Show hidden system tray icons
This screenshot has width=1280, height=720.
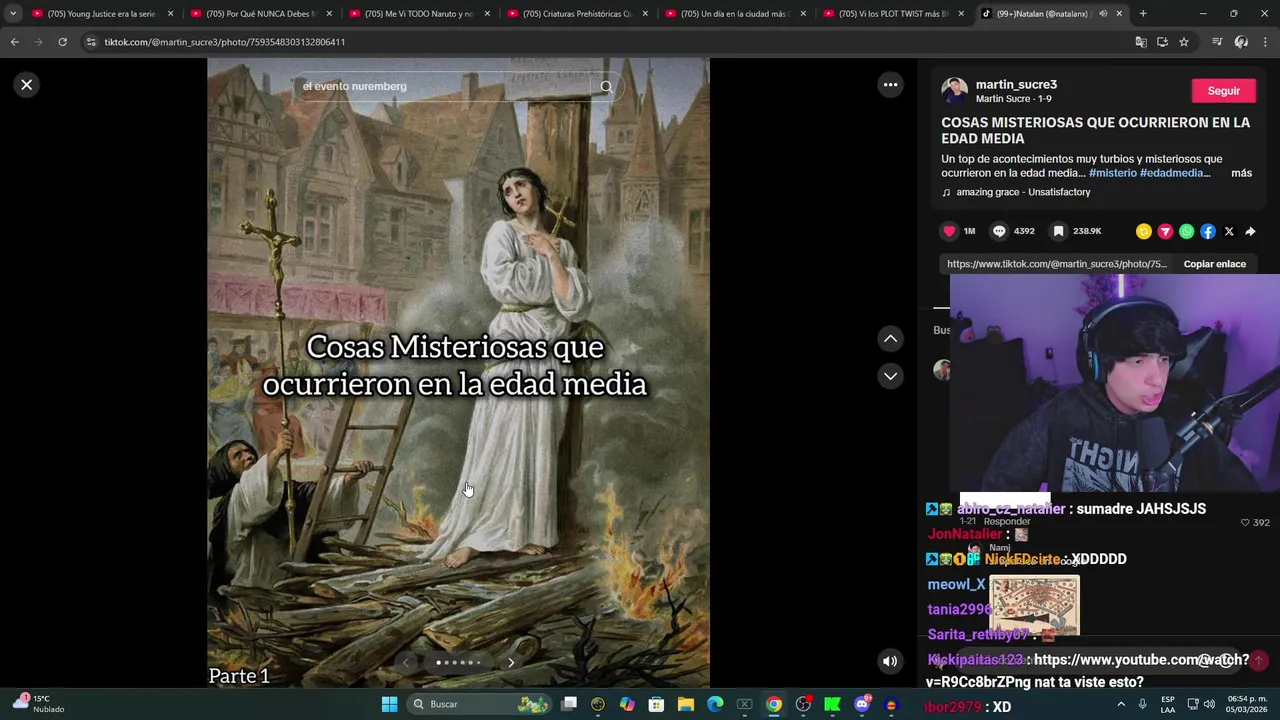(1120, 704)
